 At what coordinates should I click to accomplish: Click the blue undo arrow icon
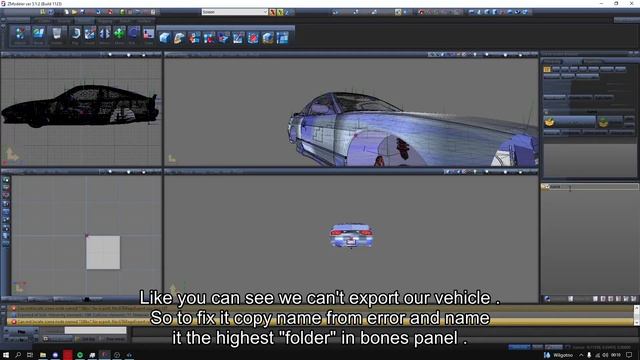[x=98, y=12]
